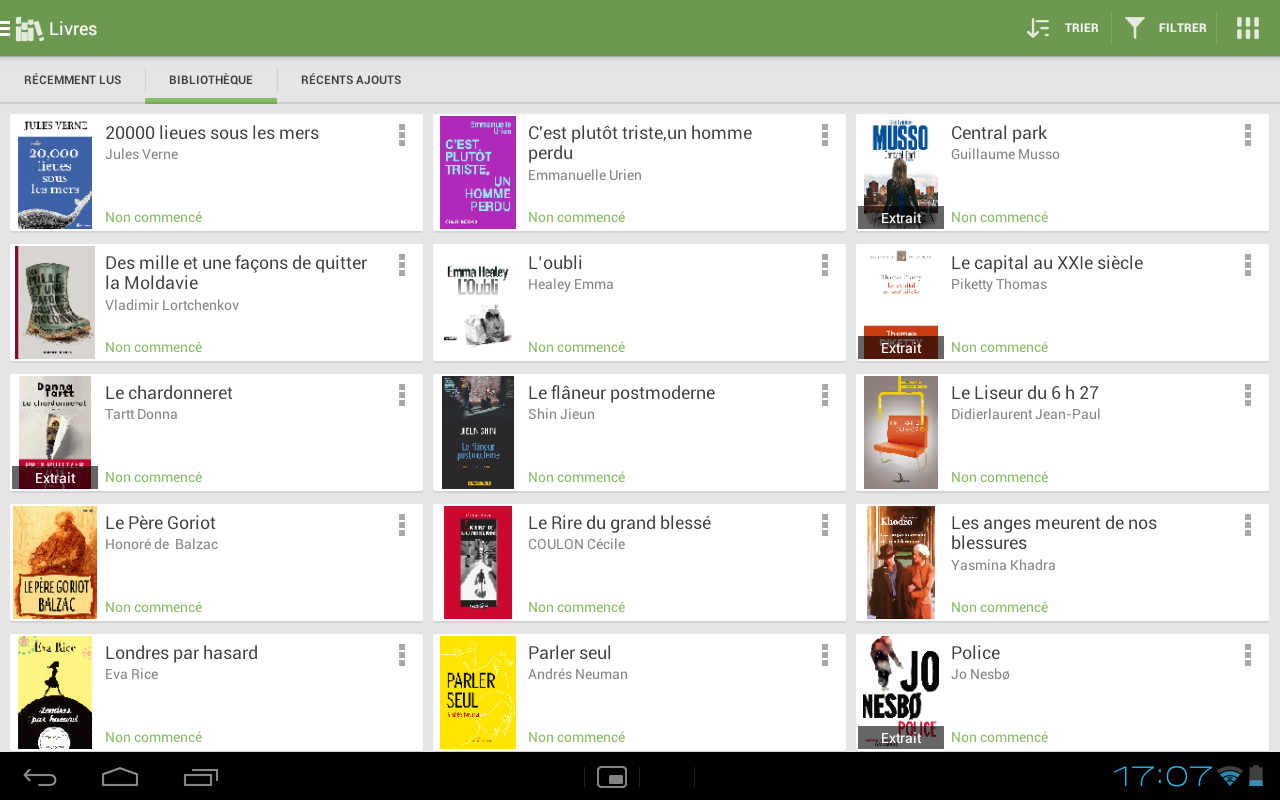Click the author name 'Piketty Thomas'
1280x800 pixels.
(x=999, y=285)
